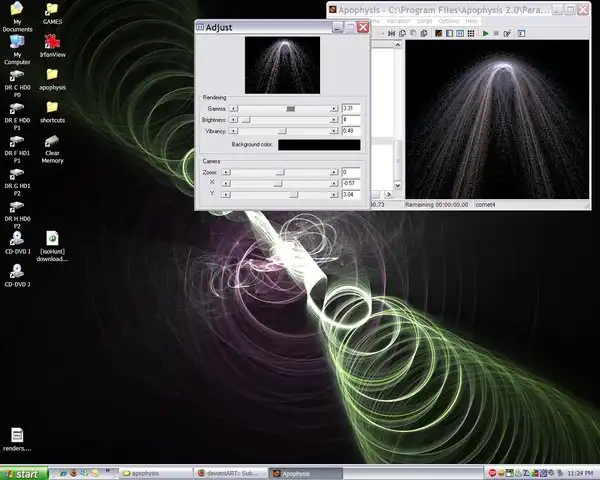Open the IrfanView desktop shortcut
Image resolution: width=600 pixels, height=480 pixels.
52,41
